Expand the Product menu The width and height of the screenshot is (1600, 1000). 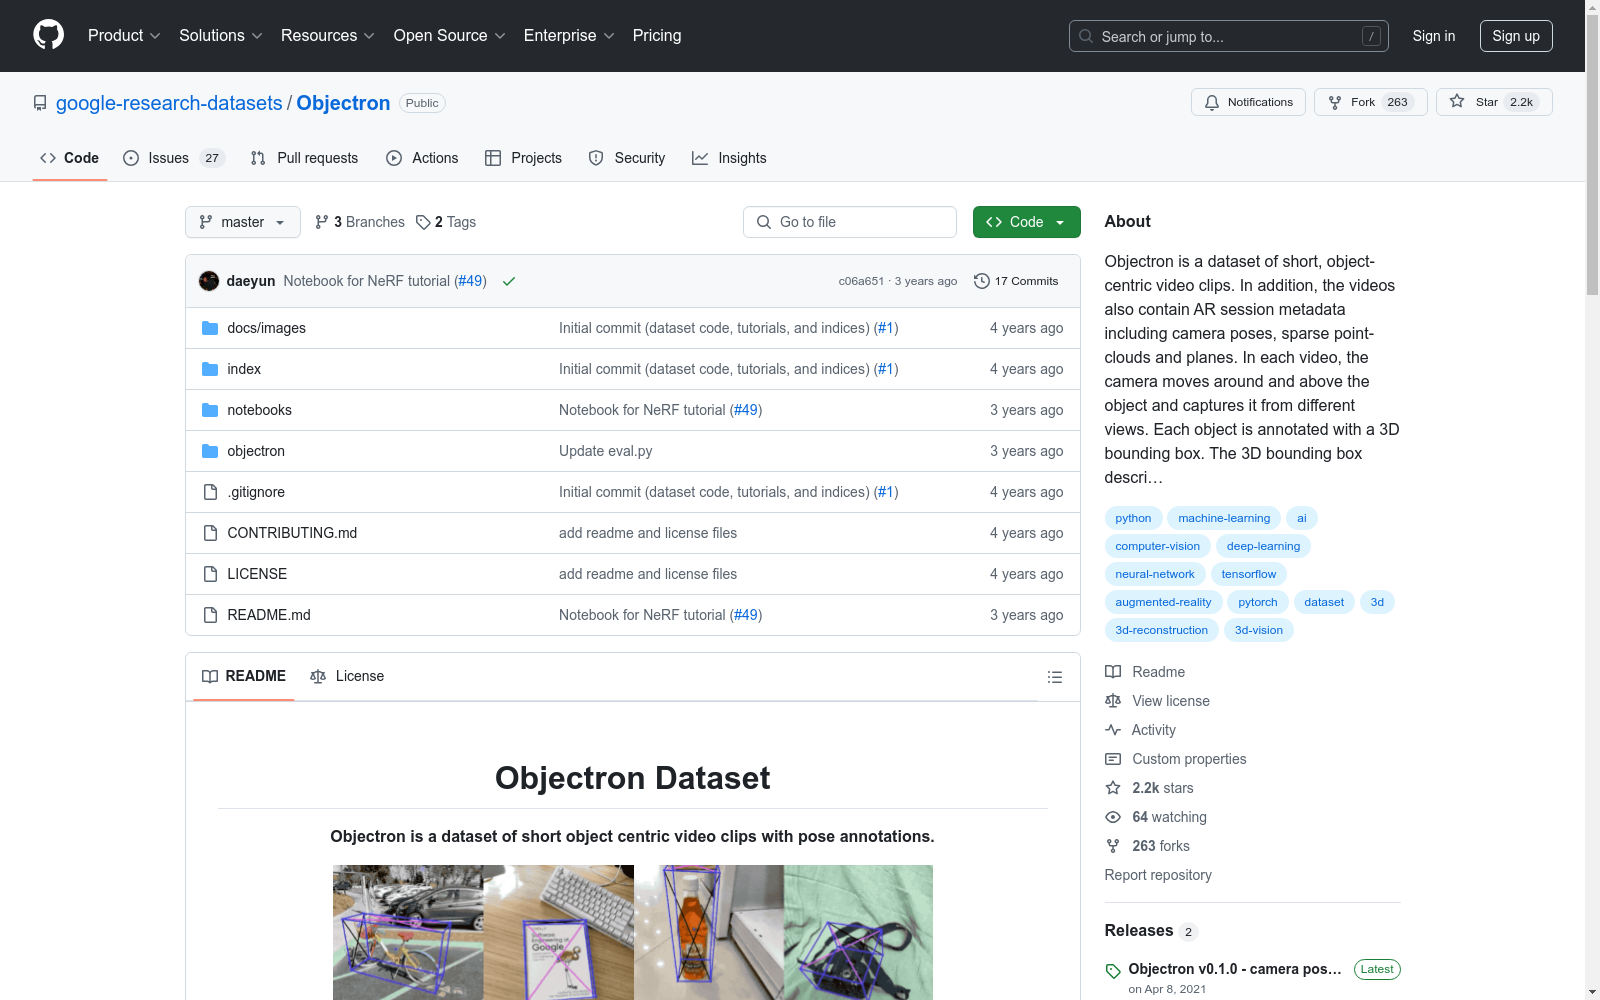click(x=124, y=36)
